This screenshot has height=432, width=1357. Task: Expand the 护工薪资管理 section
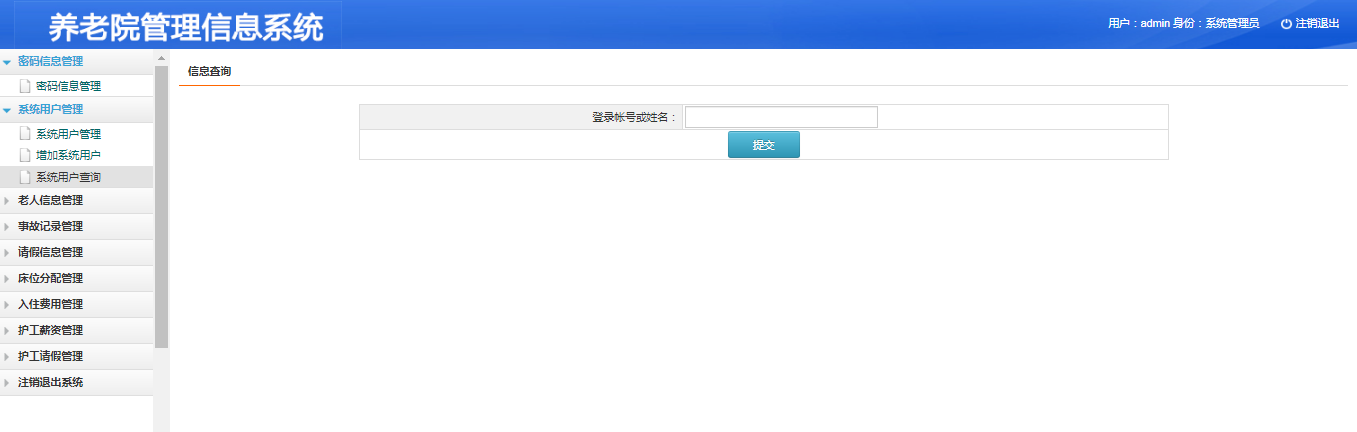(76, 331)
